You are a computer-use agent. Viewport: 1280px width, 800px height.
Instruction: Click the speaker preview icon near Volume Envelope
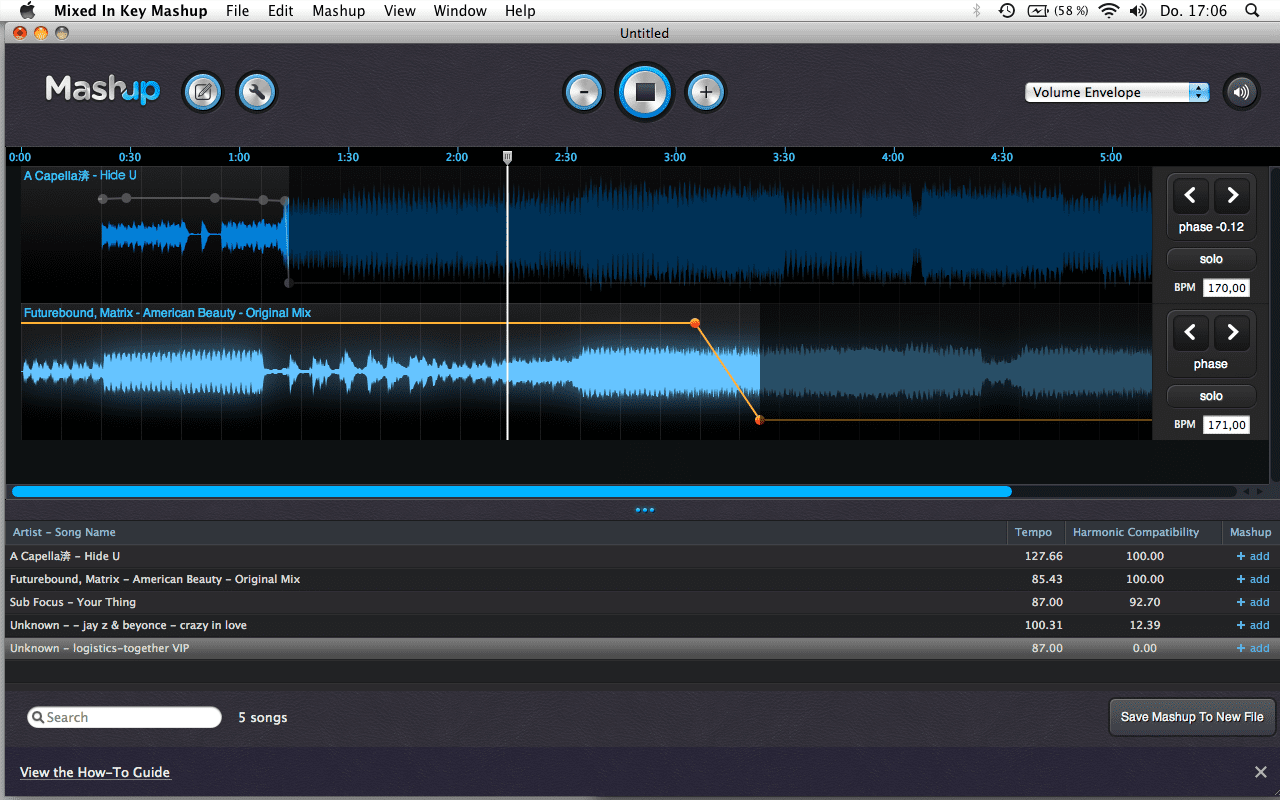[1241, 91]
